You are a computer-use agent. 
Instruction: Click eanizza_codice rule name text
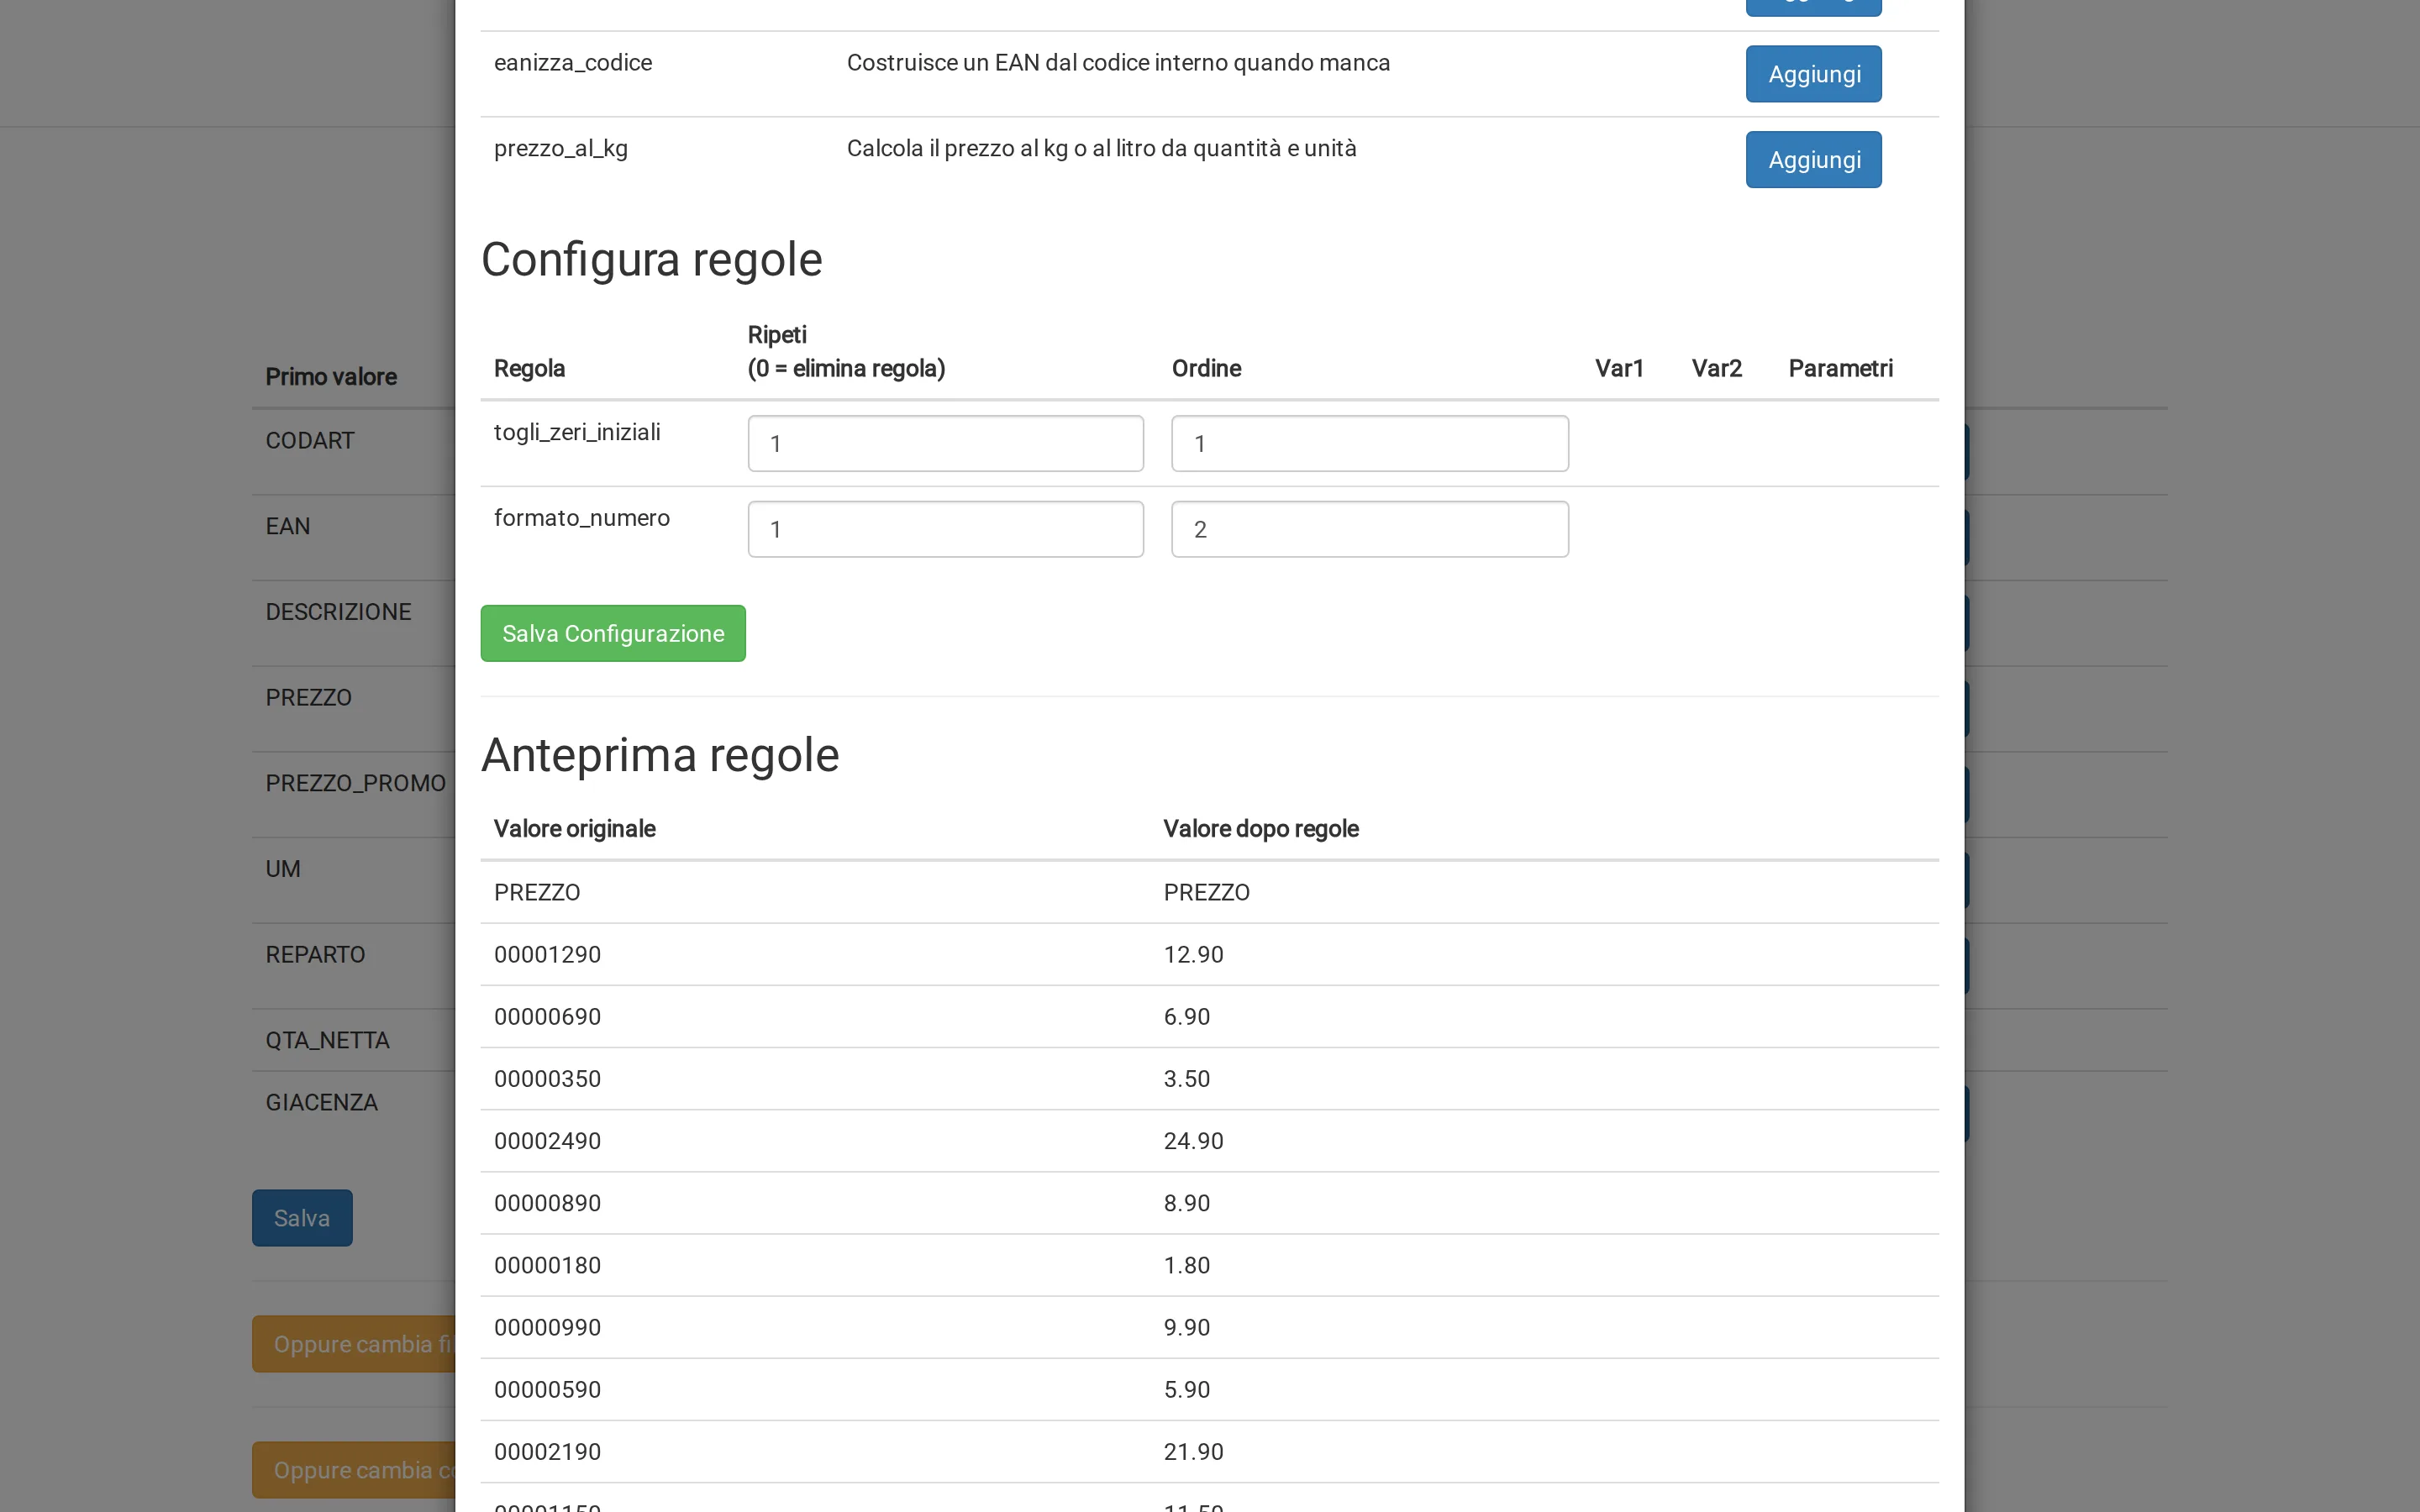(573, 62)
